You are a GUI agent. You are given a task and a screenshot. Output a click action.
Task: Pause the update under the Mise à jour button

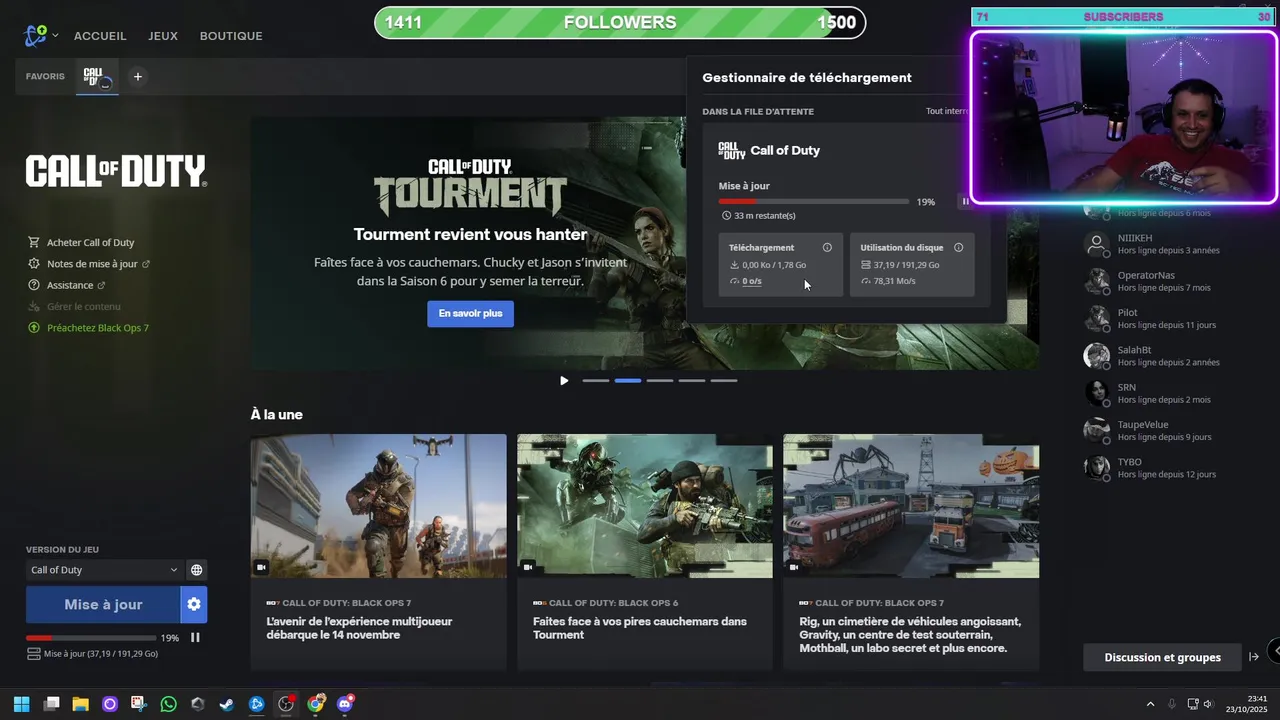click(195, 638)
